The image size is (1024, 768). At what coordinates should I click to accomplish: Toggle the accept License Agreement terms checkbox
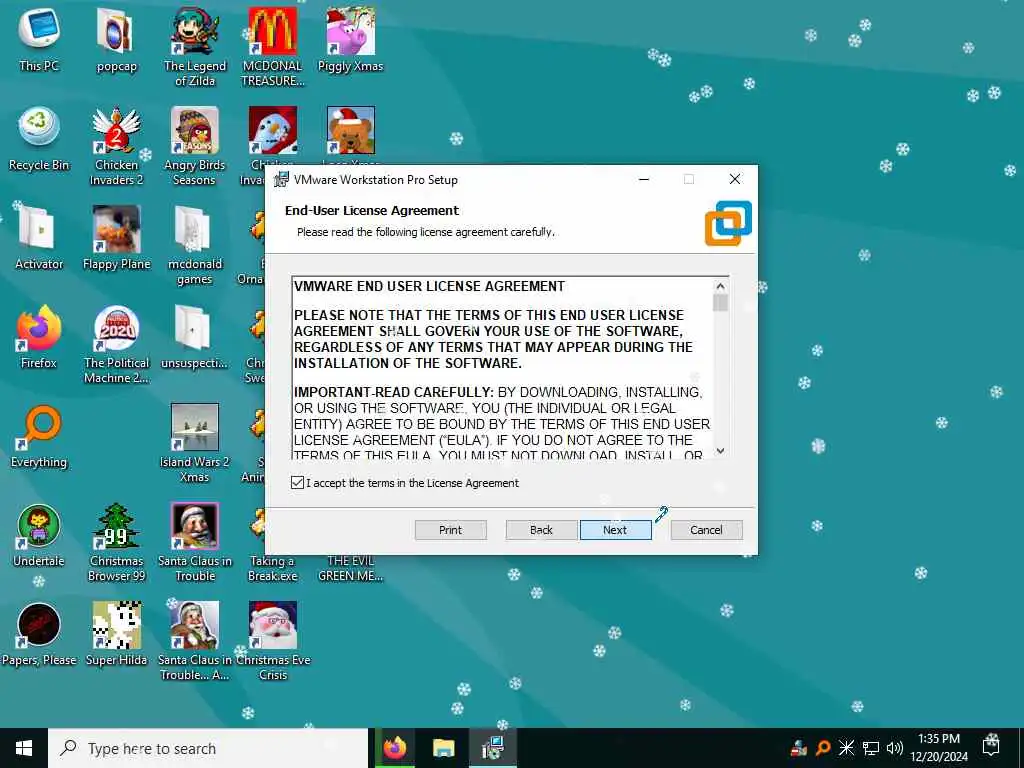coord(297,483)
